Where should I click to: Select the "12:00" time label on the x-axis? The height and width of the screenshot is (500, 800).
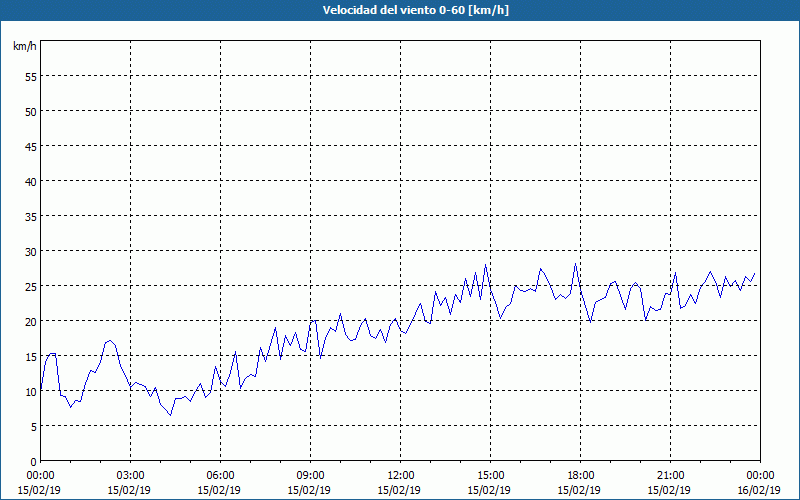point(401,476)
